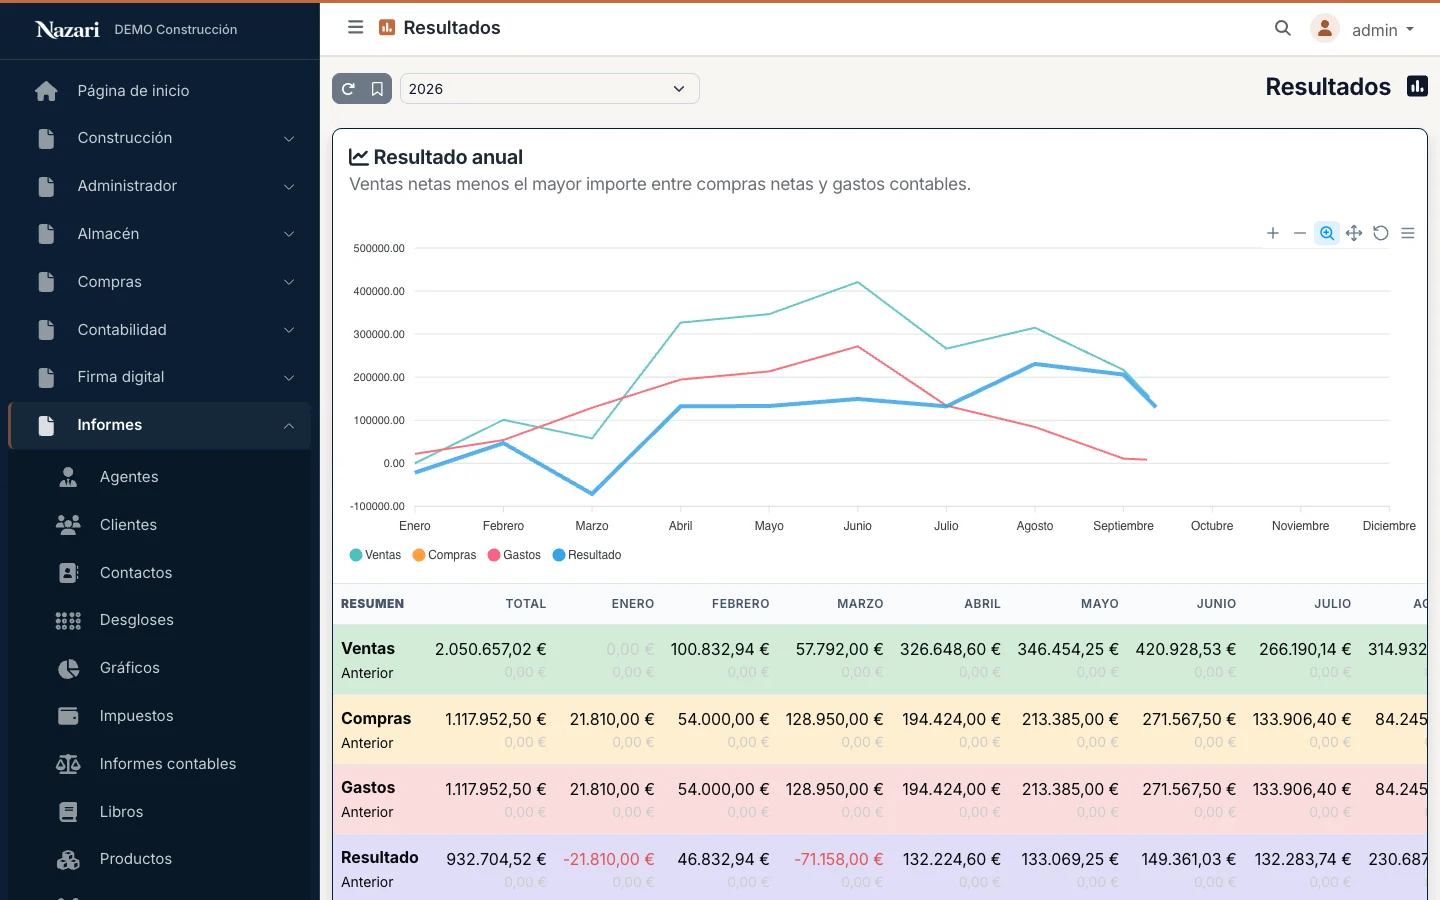Open the chart hamburger menu
Viewport: 1440px width, 900px height.
pos(1408,233)
